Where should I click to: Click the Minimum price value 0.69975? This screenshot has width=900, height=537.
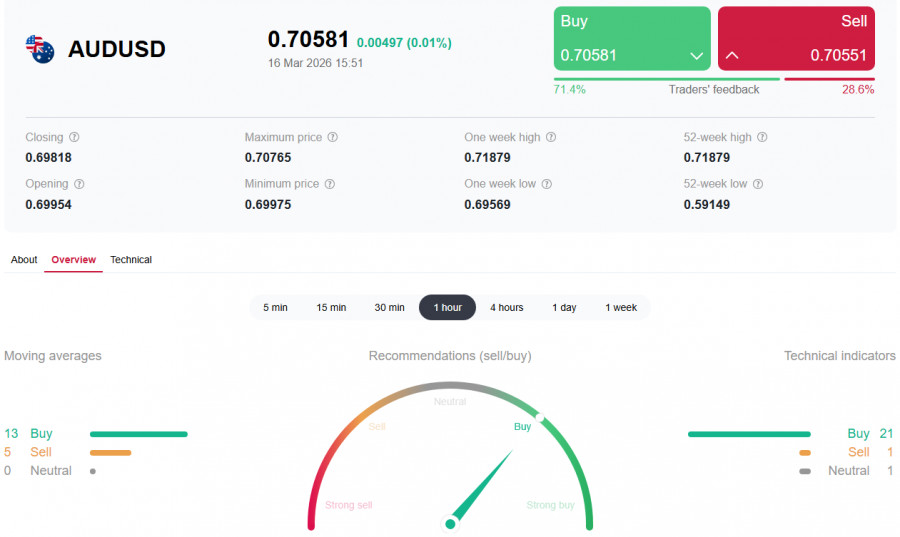point(268,205)
